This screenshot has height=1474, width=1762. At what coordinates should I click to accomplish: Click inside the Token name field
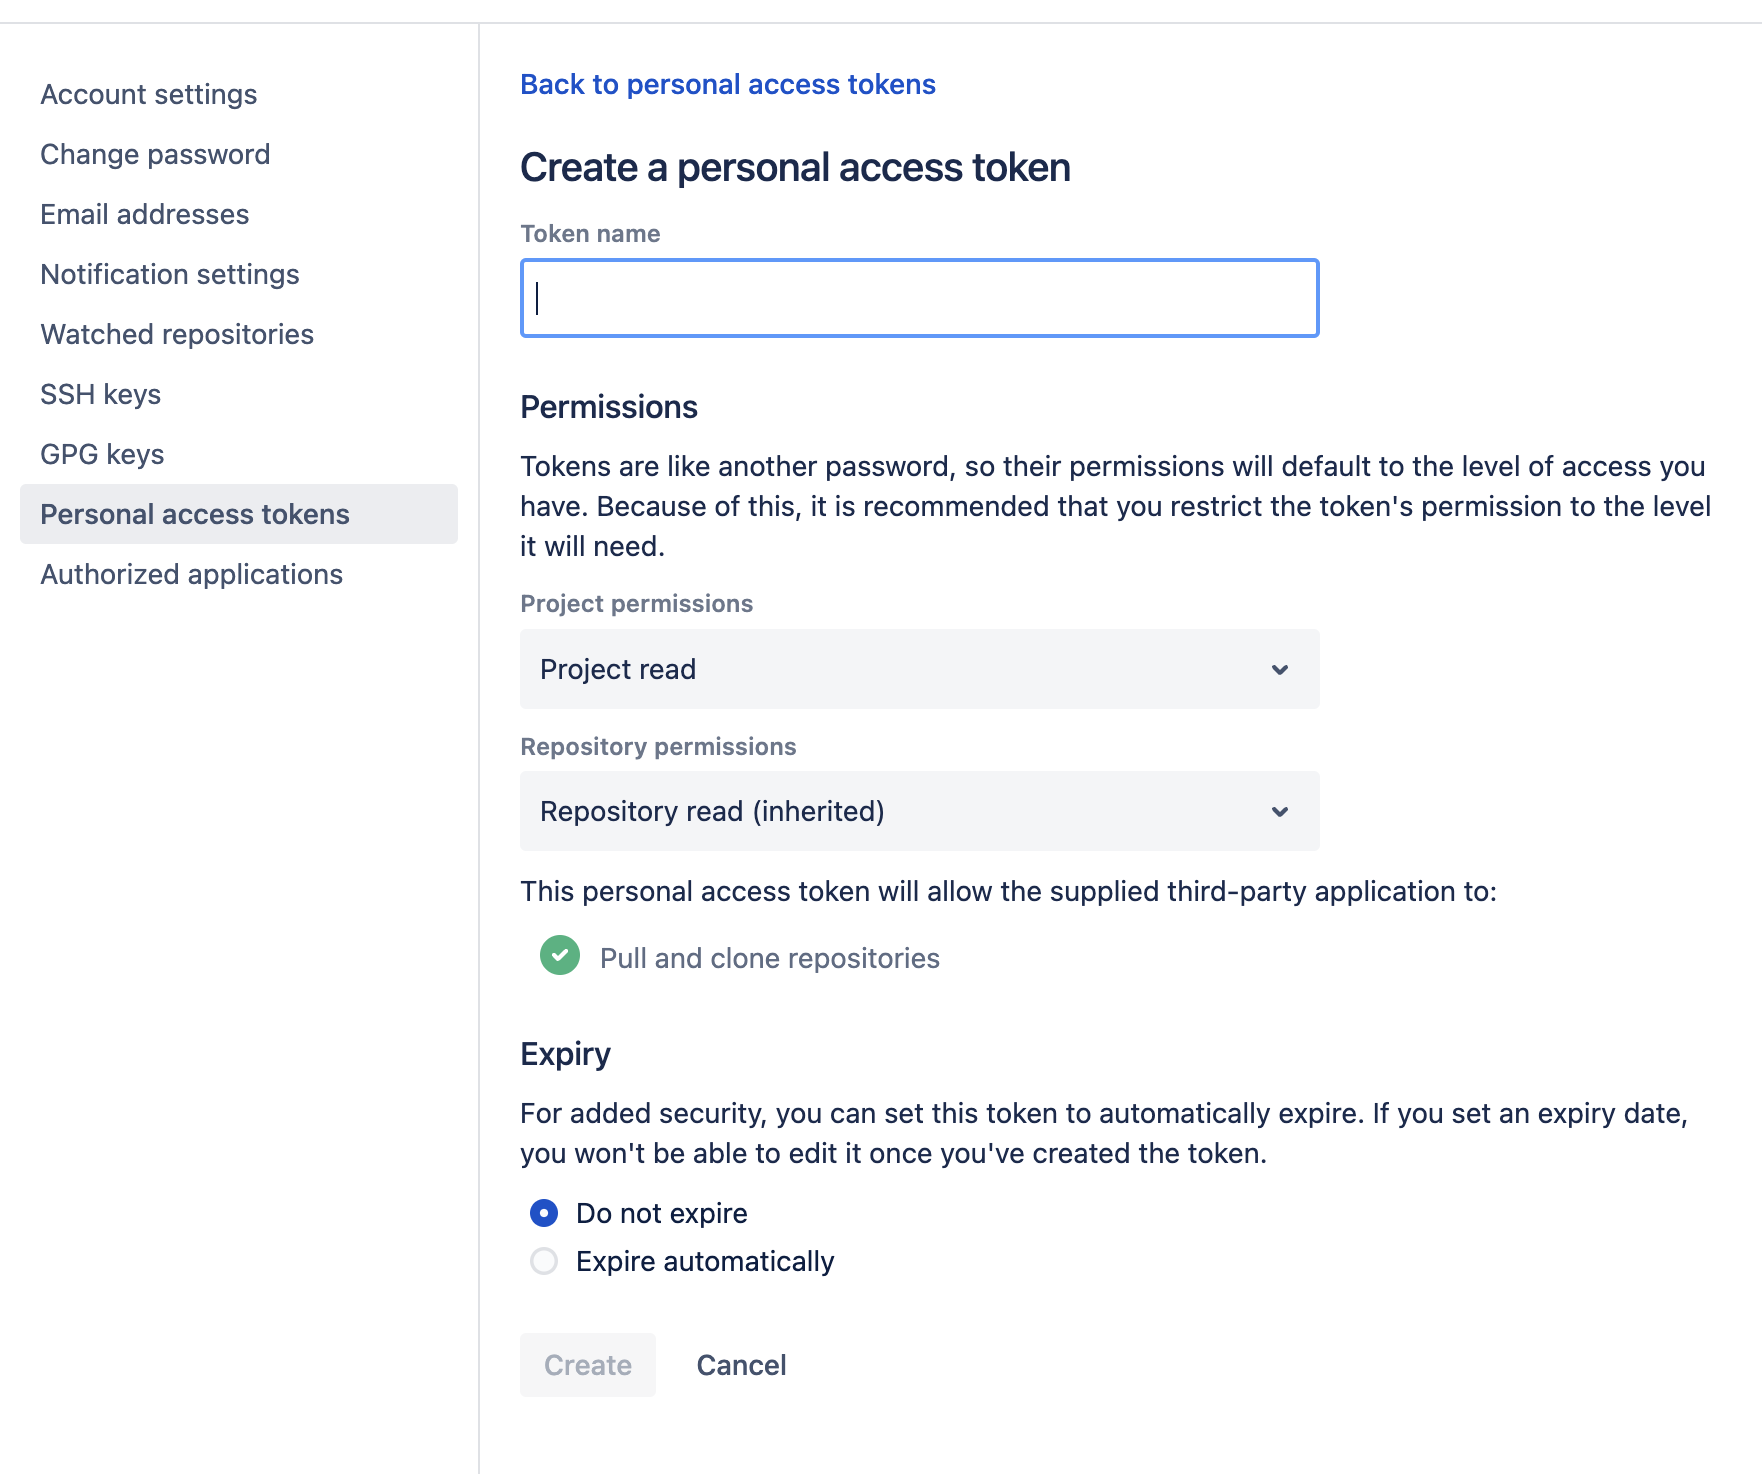pyautogui.click(x=918, y=298)
